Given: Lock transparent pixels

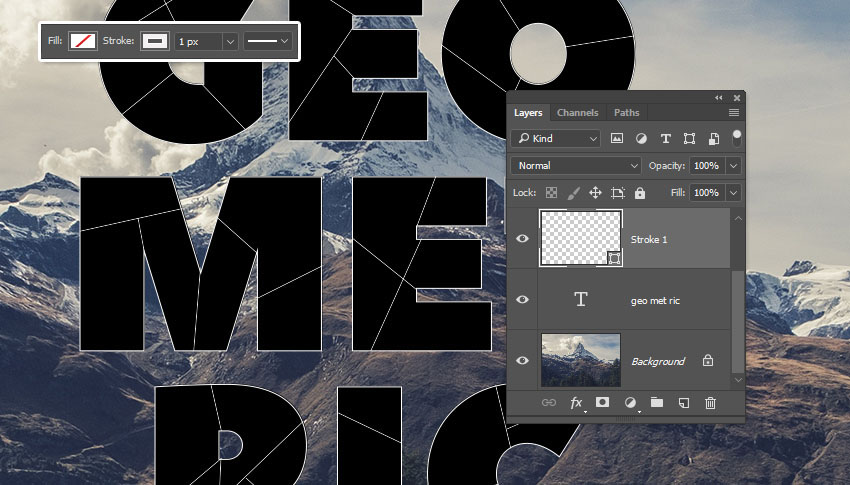Looking at the screenshot, I should (551, 192).
